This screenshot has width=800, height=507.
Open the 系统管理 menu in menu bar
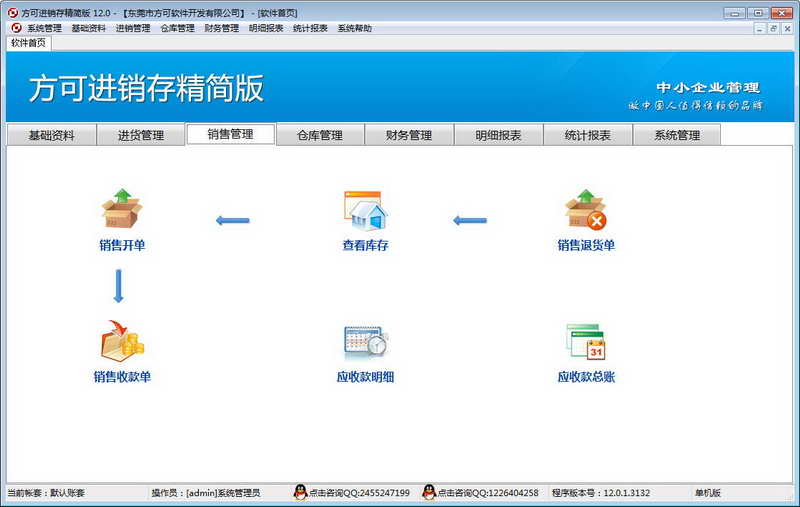click(45, 29)
